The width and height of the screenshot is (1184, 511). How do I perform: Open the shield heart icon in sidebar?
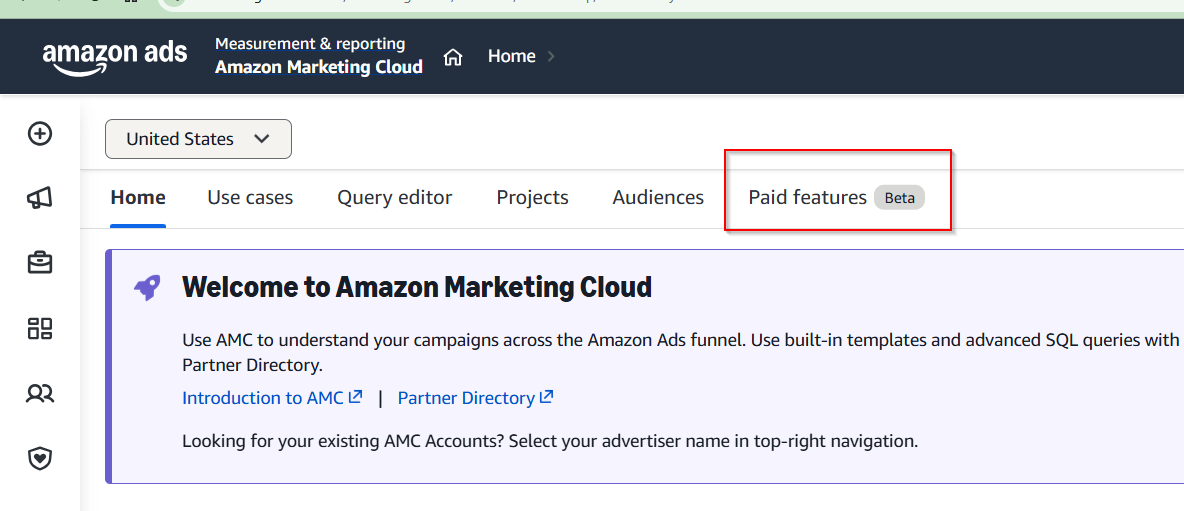[x=39, y=458]
